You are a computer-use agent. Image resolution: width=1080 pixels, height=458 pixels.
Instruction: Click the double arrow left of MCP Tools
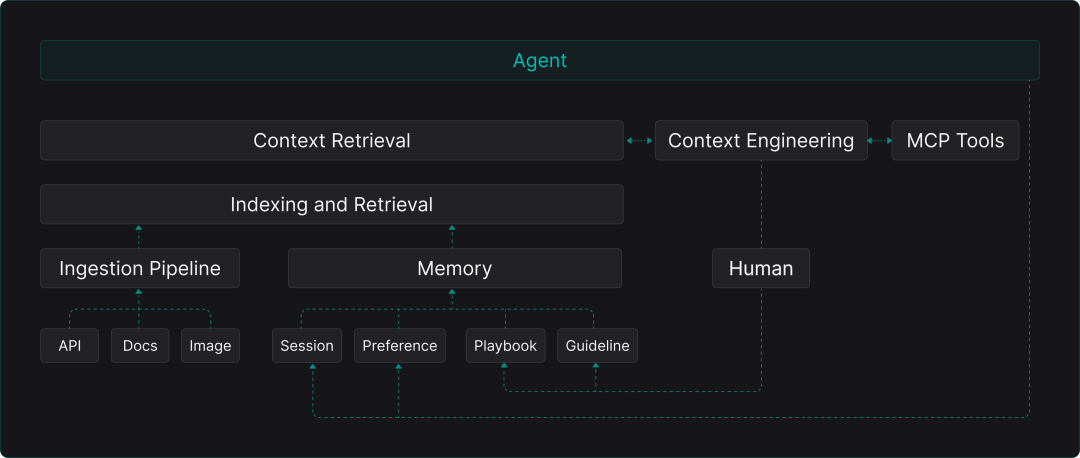[879, 141]
